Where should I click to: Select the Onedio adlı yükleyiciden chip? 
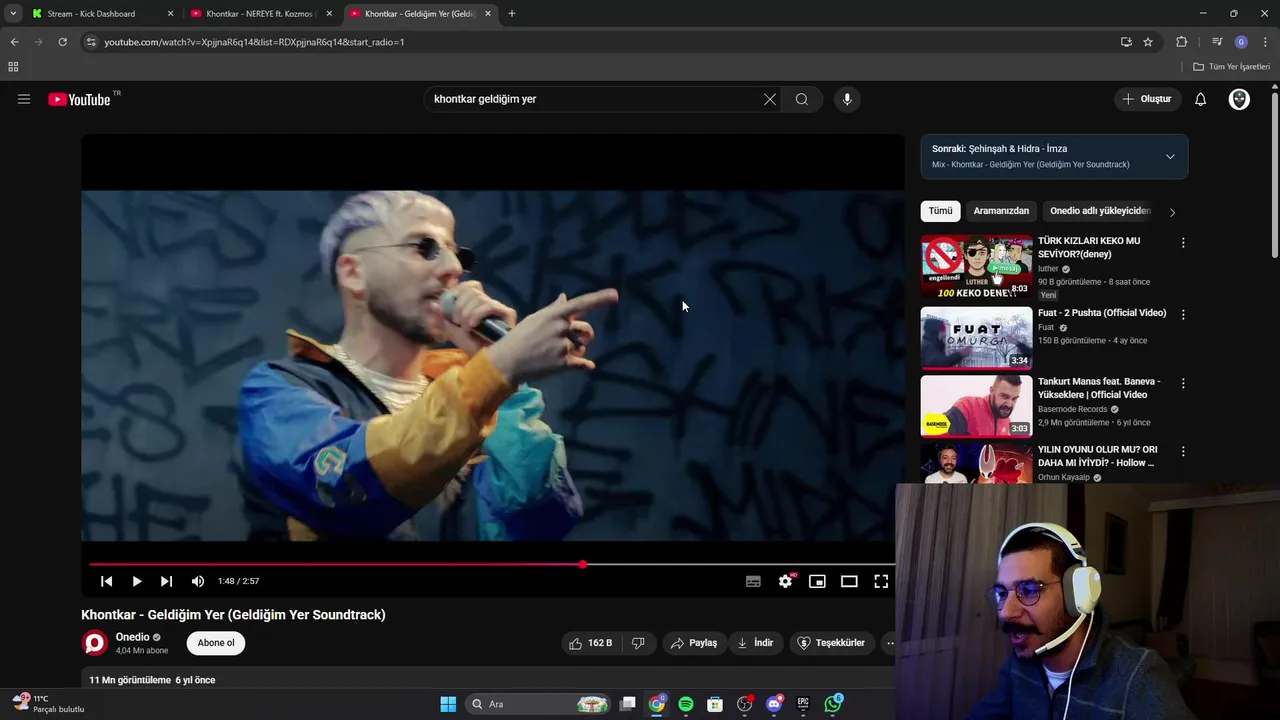[1100, 211]
